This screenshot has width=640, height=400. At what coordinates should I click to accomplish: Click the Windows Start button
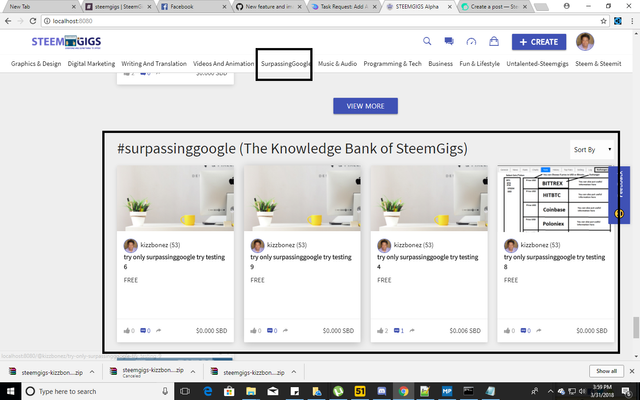(x=10, y=391)
